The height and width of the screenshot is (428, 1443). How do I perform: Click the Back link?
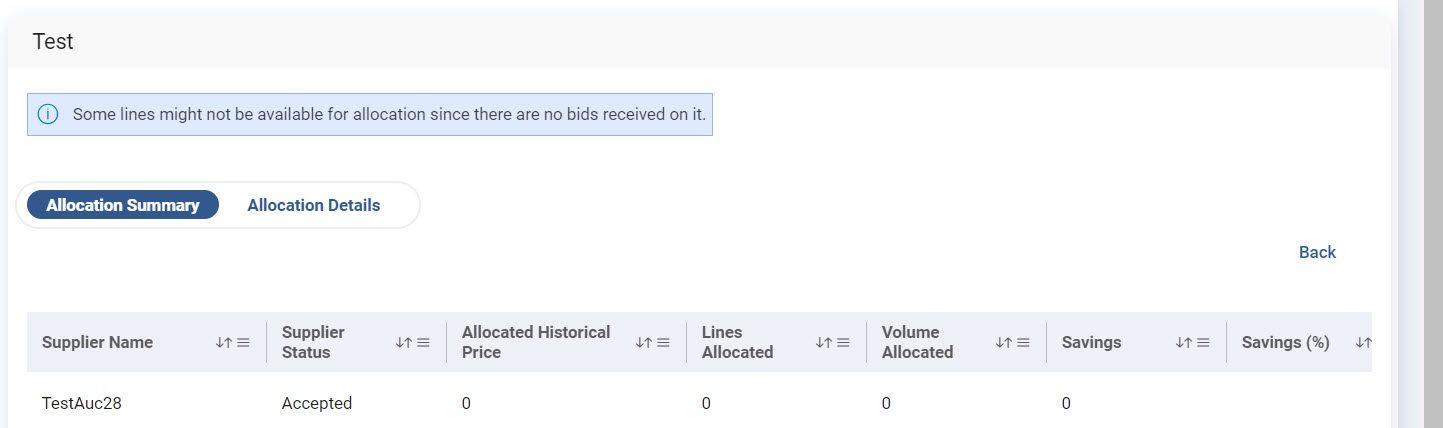pos(1317,252)
